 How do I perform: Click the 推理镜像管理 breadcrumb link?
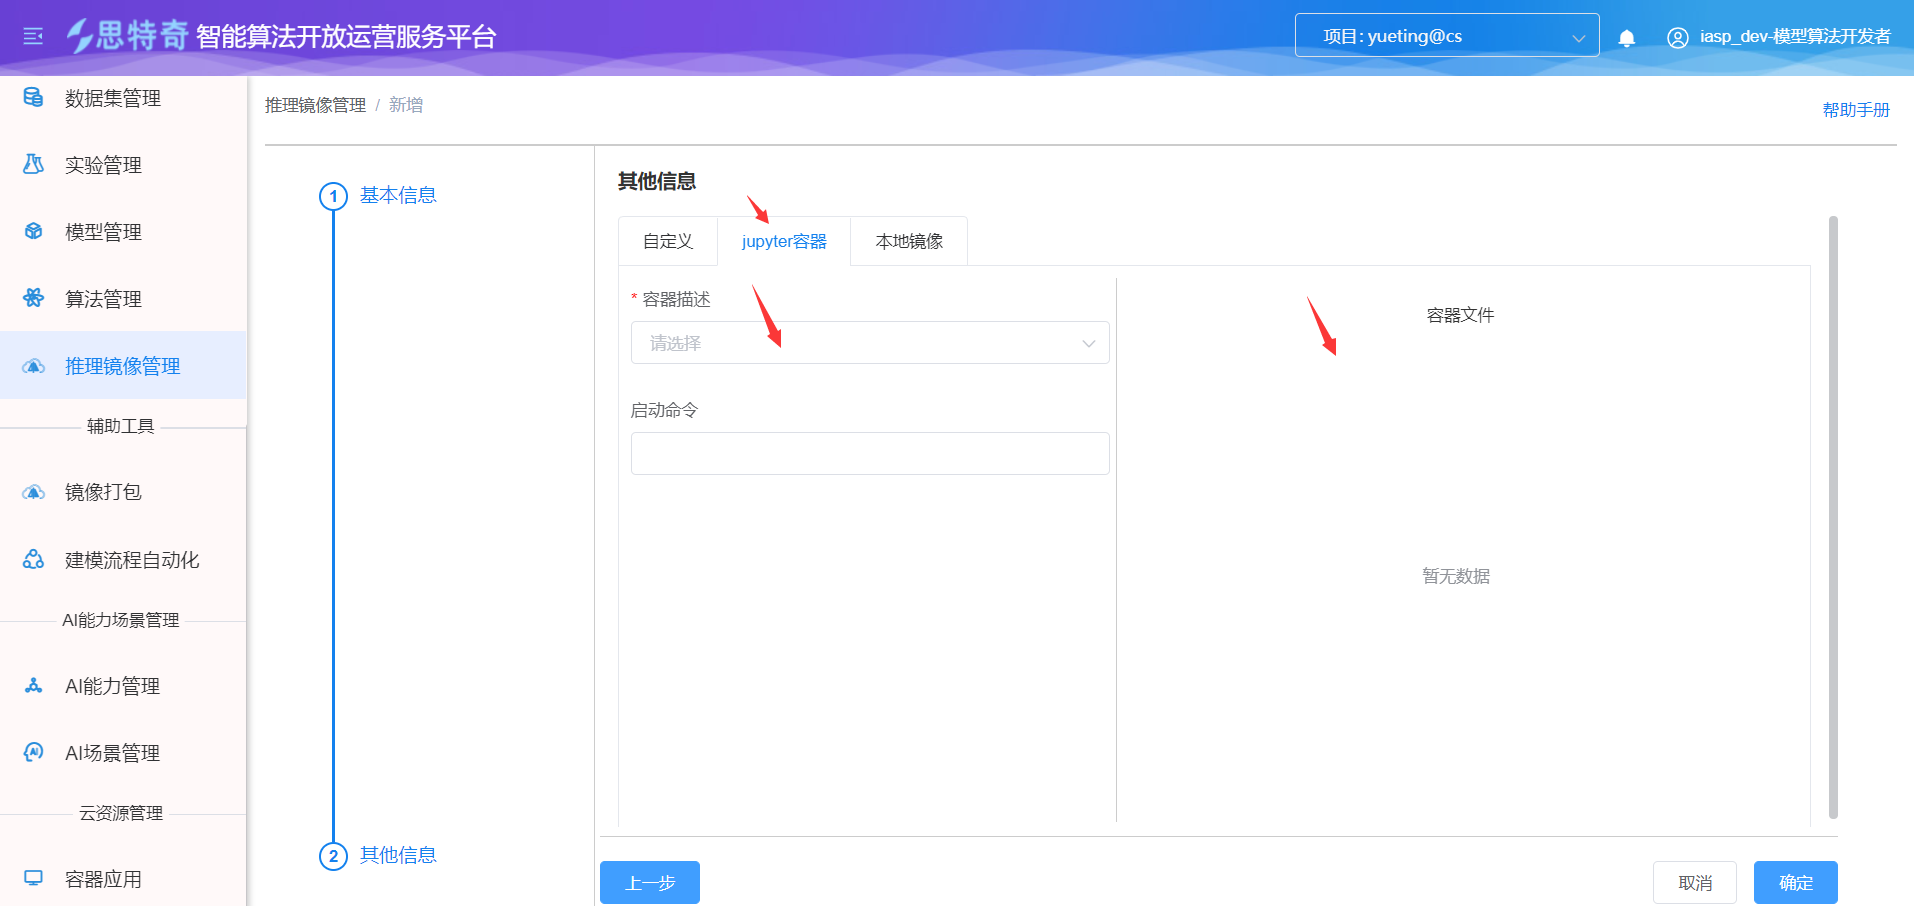[x=316, y=105]
